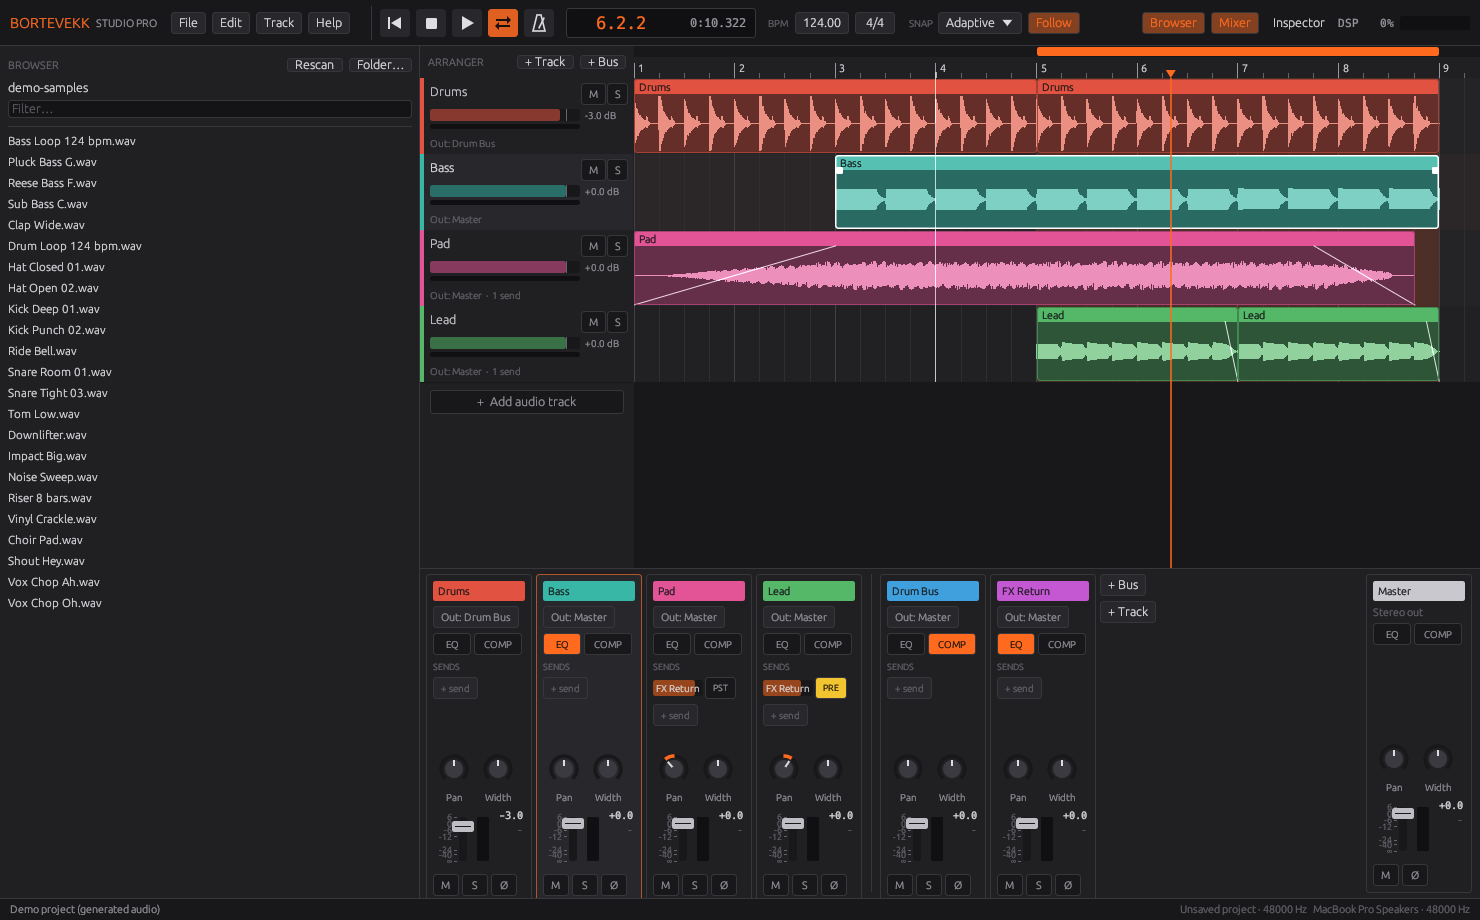The image size is (1480, 920).
Task: Open the Help menu
Action: point(329,23)
